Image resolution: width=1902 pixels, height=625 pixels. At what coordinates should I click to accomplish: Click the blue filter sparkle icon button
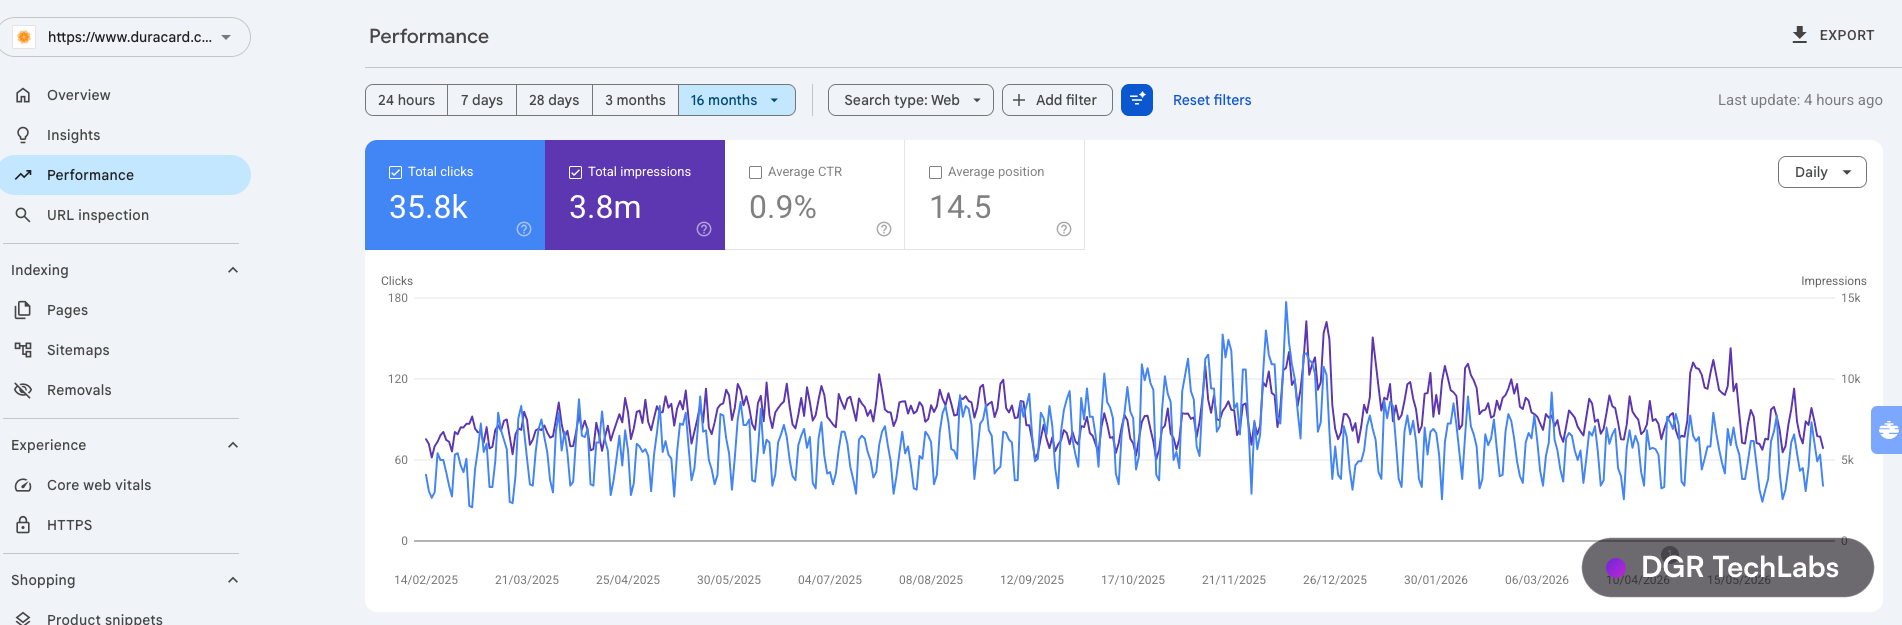pos(1137,100)
